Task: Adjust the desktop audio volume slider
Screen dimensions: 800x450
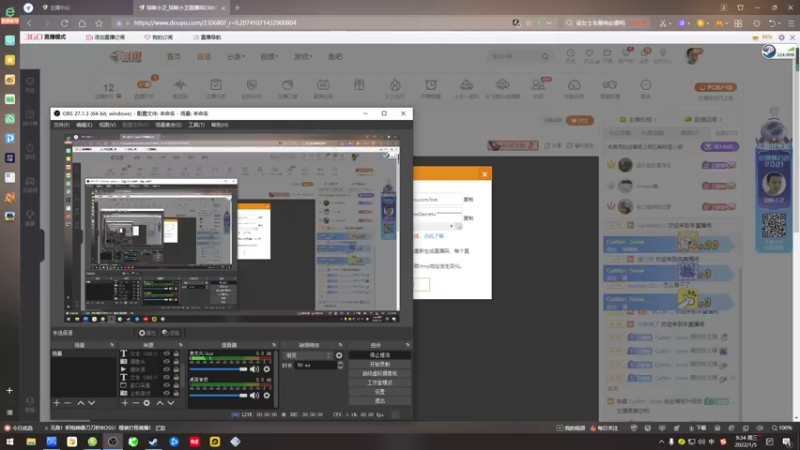Action: [x=218, y=395]
